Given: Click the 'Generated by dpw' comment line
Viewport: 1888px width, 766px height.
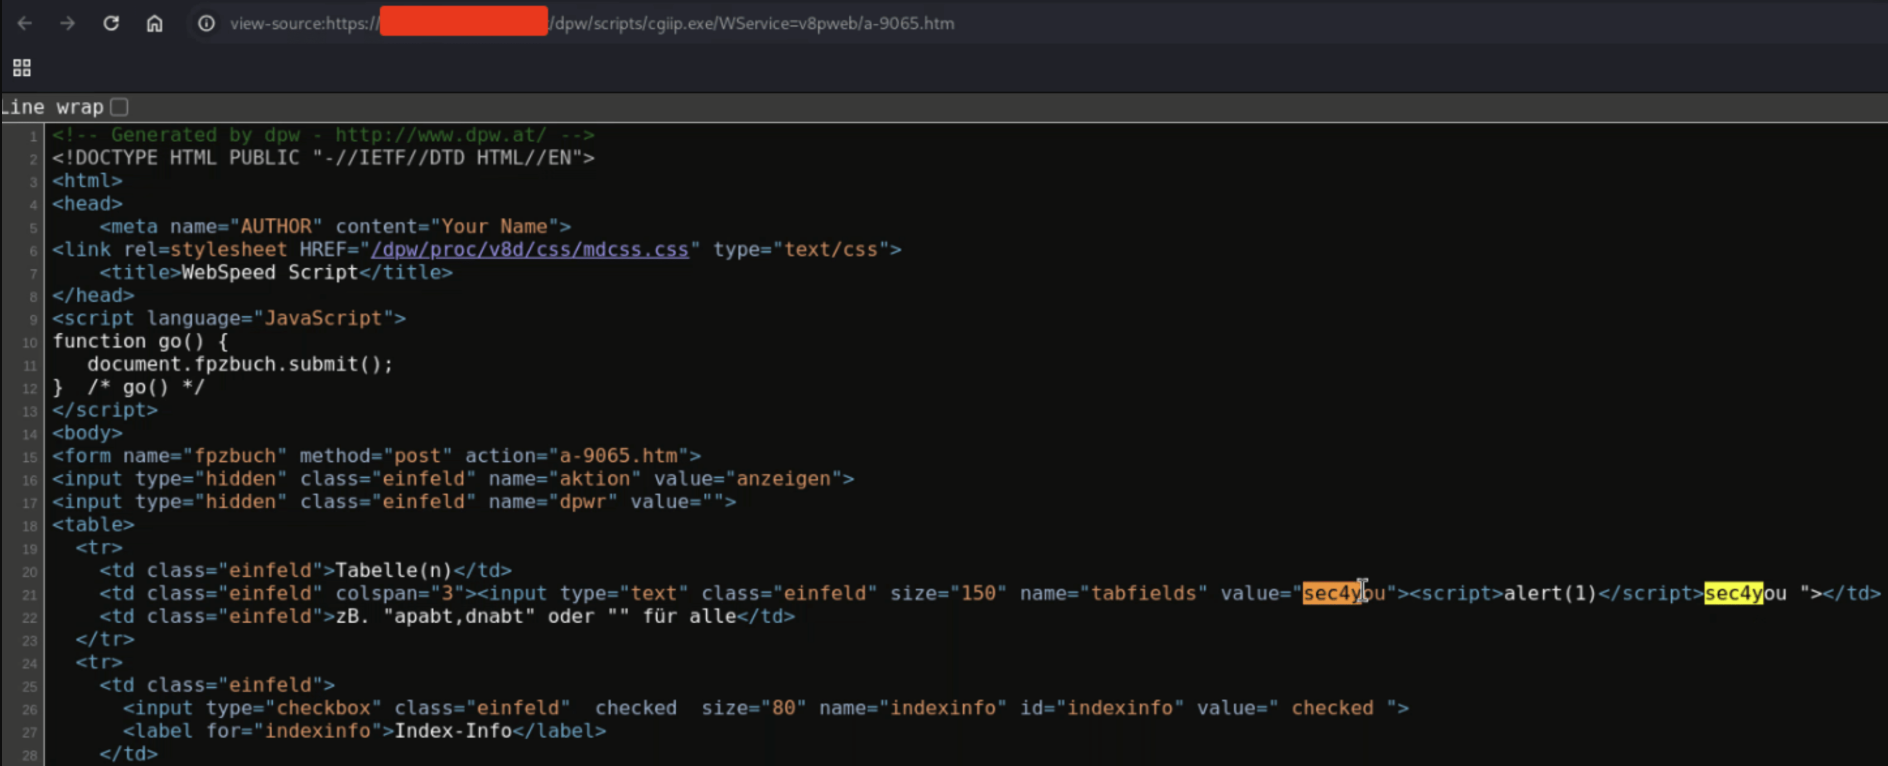Looking at the screenshot, I should [x=323, y=135].
